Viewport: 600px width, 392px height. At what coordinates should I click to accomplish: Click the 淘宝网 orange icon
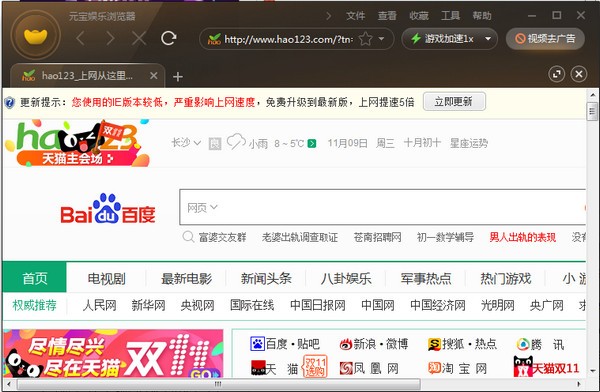click(434, 368)
